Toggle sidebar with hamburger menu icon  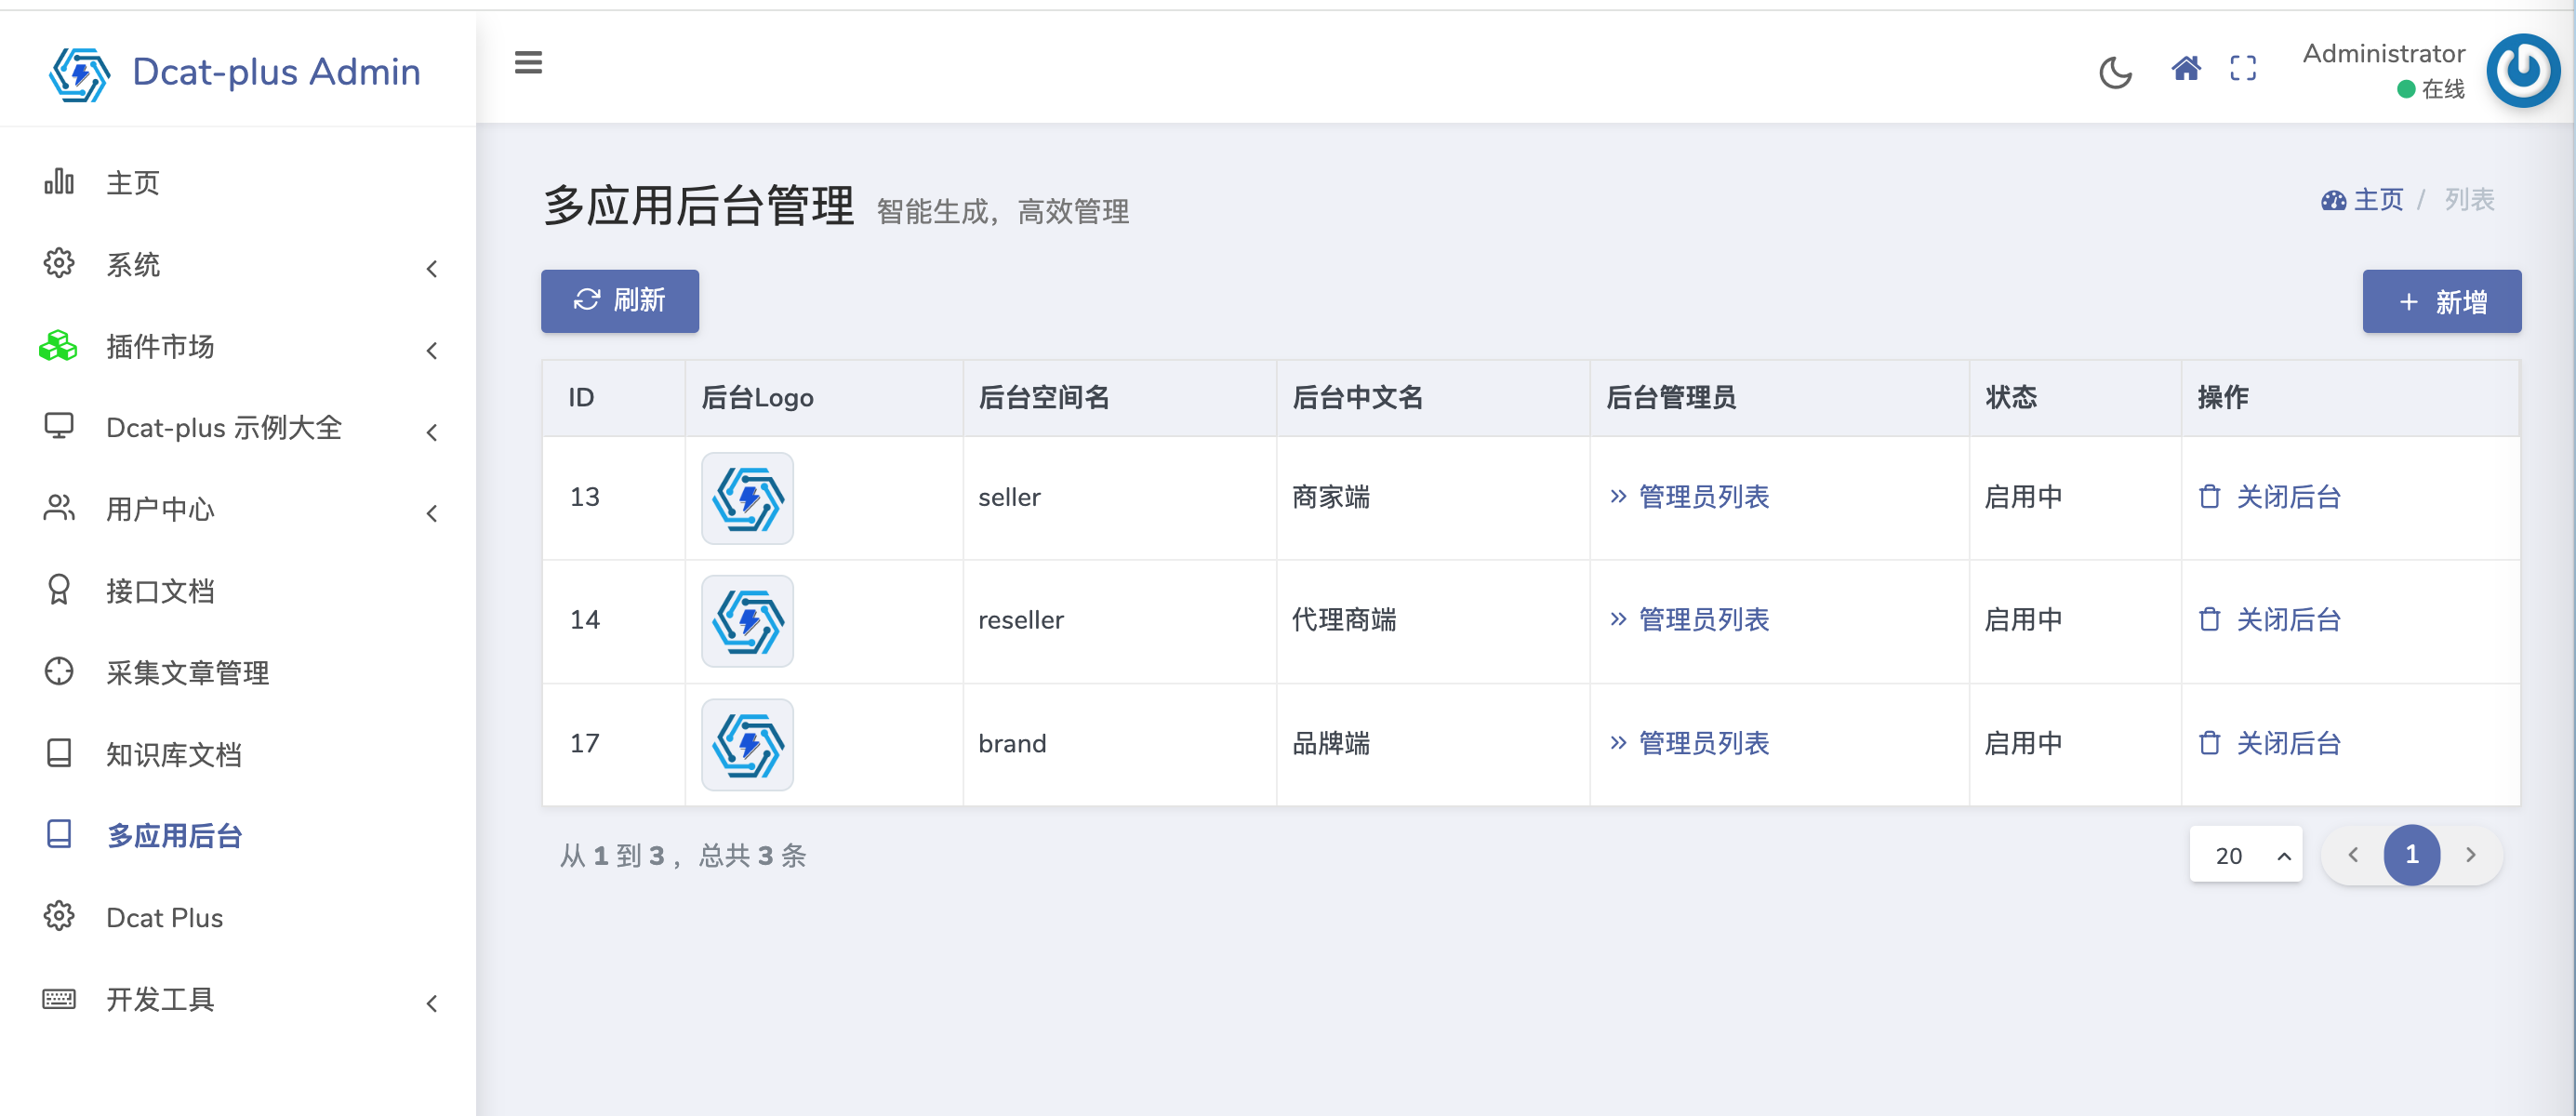pyautogui.click(x=528, y=63)
